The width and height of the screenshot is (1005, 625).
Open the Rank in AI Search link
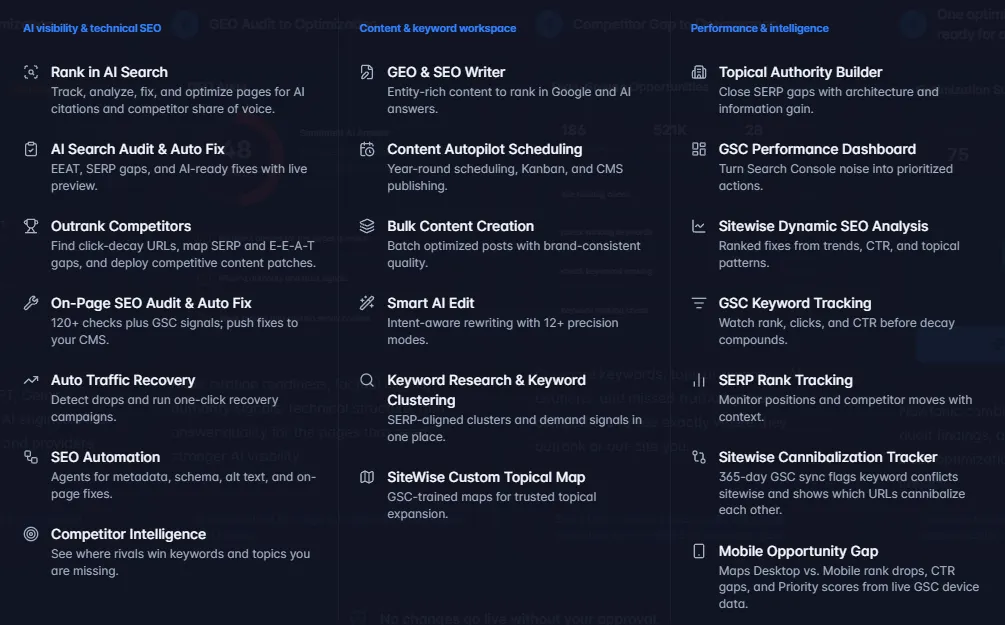110,72
